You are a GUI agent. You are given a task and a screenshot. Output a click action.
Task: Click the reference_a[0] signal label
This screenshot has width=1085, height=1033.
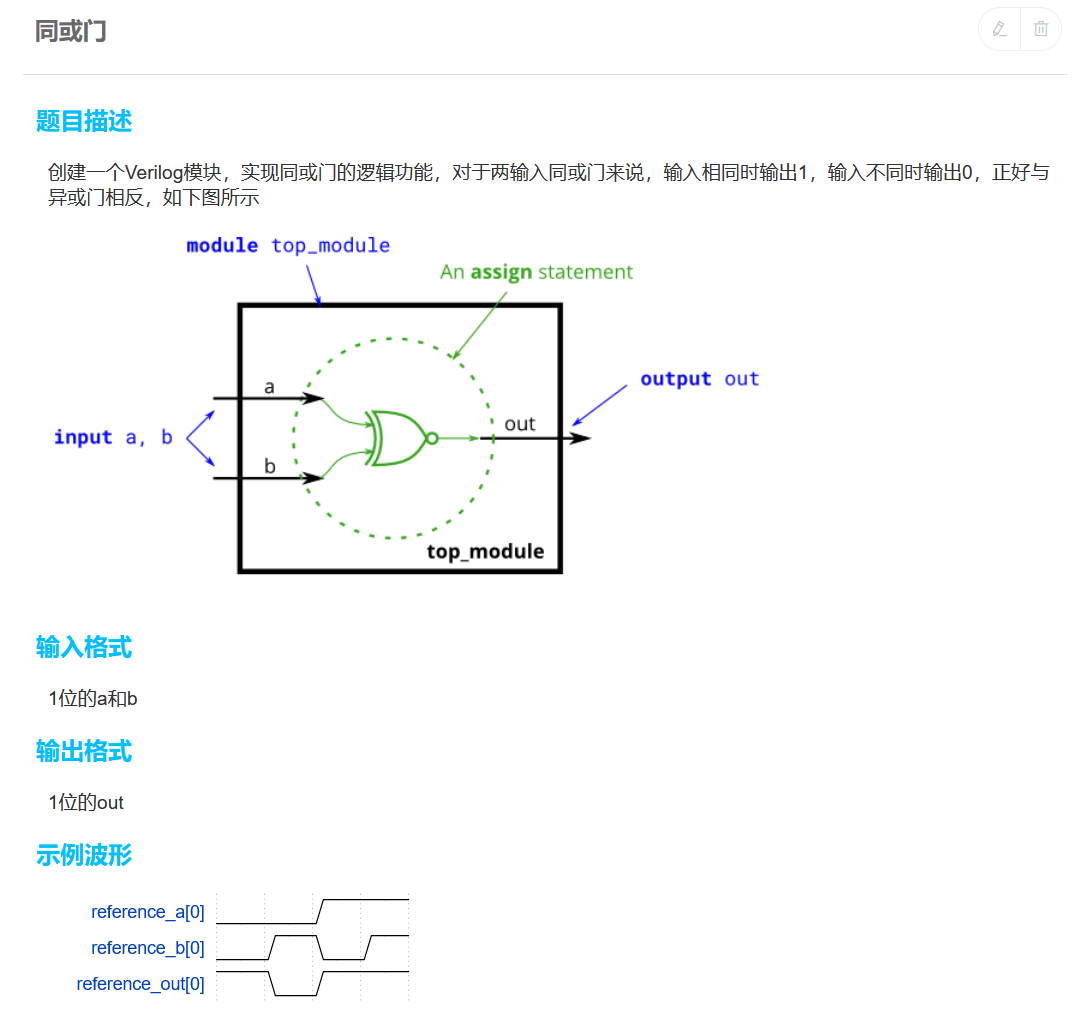pos(148,912)
